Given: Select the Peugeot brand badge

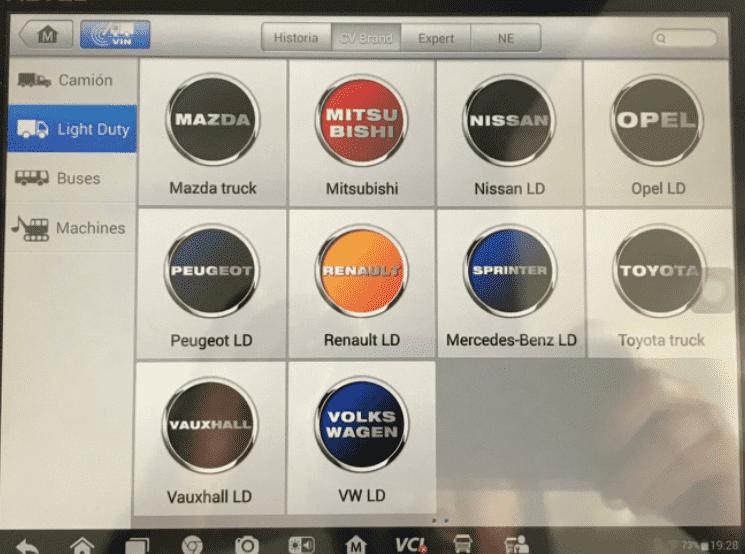Looking at the screenshot, I should 211,270.
